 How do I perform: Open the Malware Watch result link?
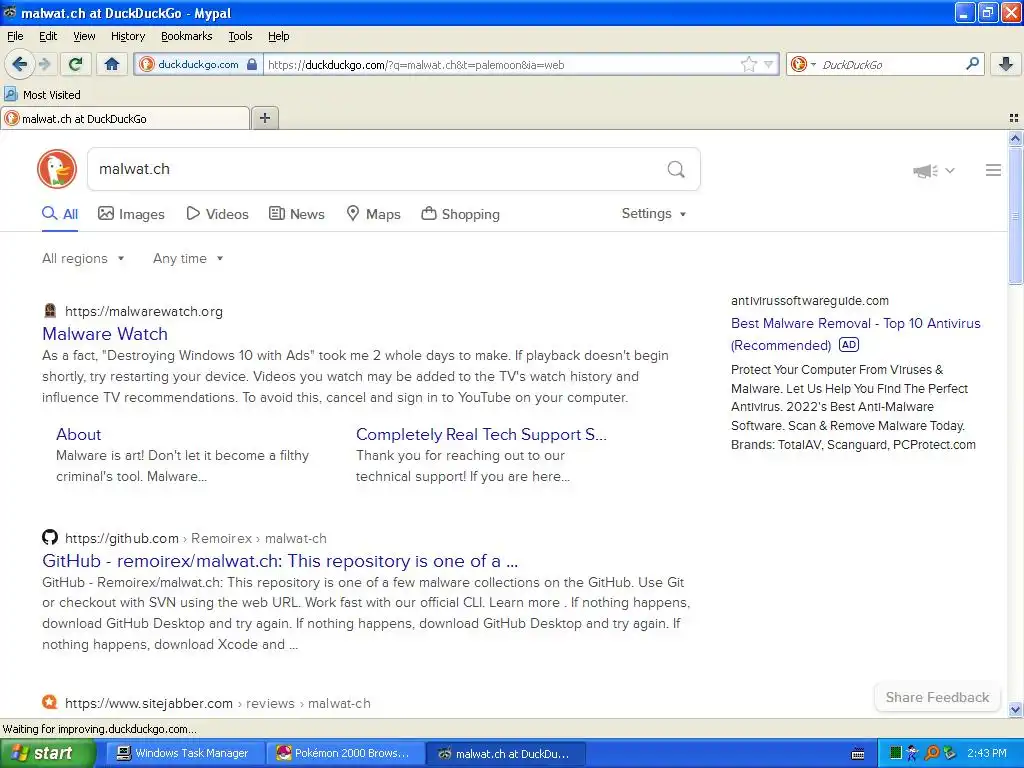pos(105,334)
